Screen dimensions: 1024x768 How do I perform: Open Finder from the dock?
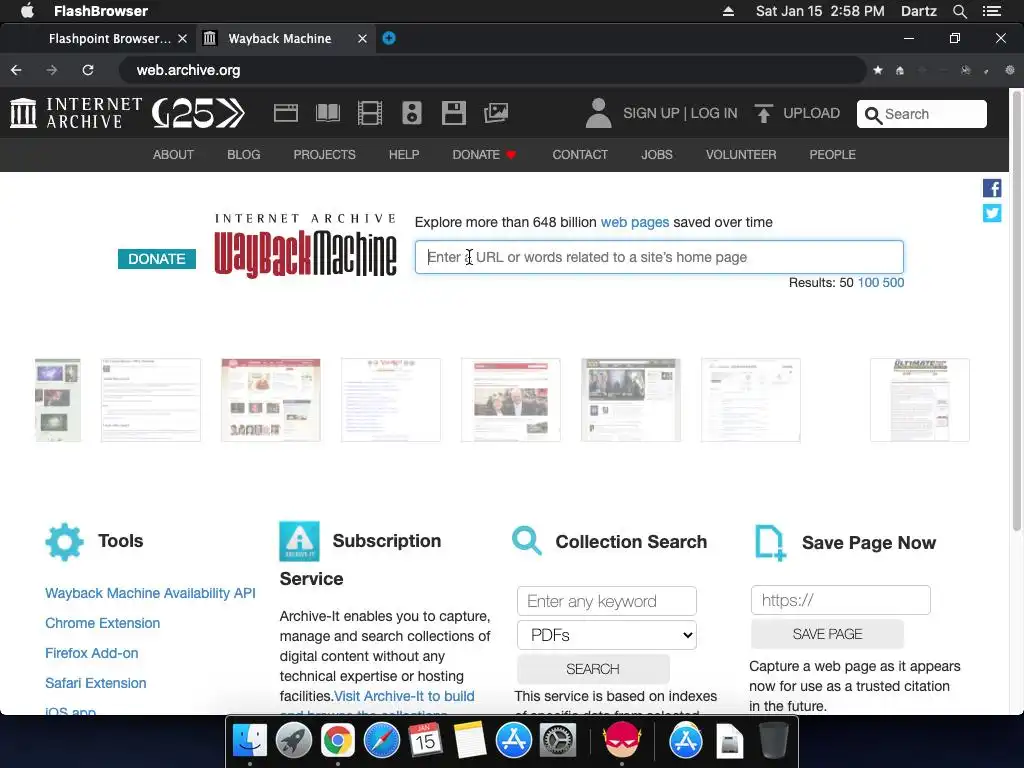coord(250,741)
